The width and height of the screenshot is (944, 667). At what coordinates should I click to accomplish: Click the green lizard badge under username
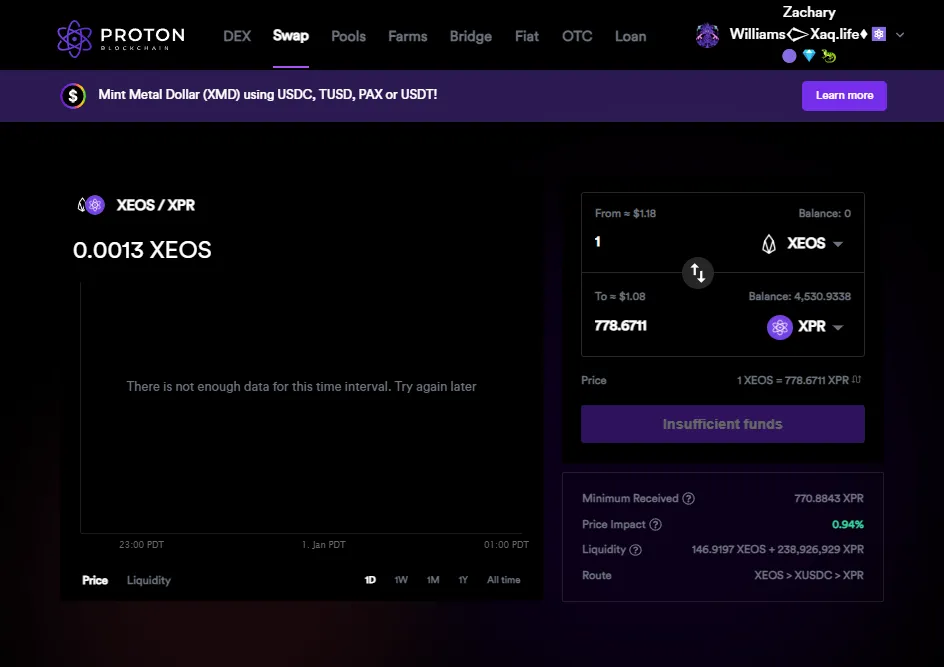(x=829, y=56)
